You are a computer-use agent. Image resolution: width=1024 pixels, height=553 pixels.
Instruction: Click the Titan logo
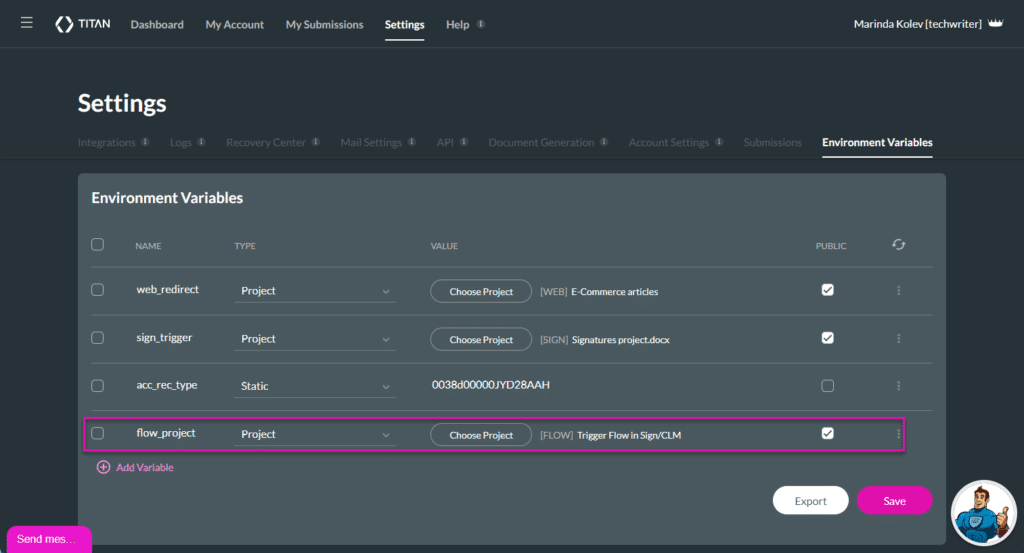pyautogui.click(x=83, y=24)
